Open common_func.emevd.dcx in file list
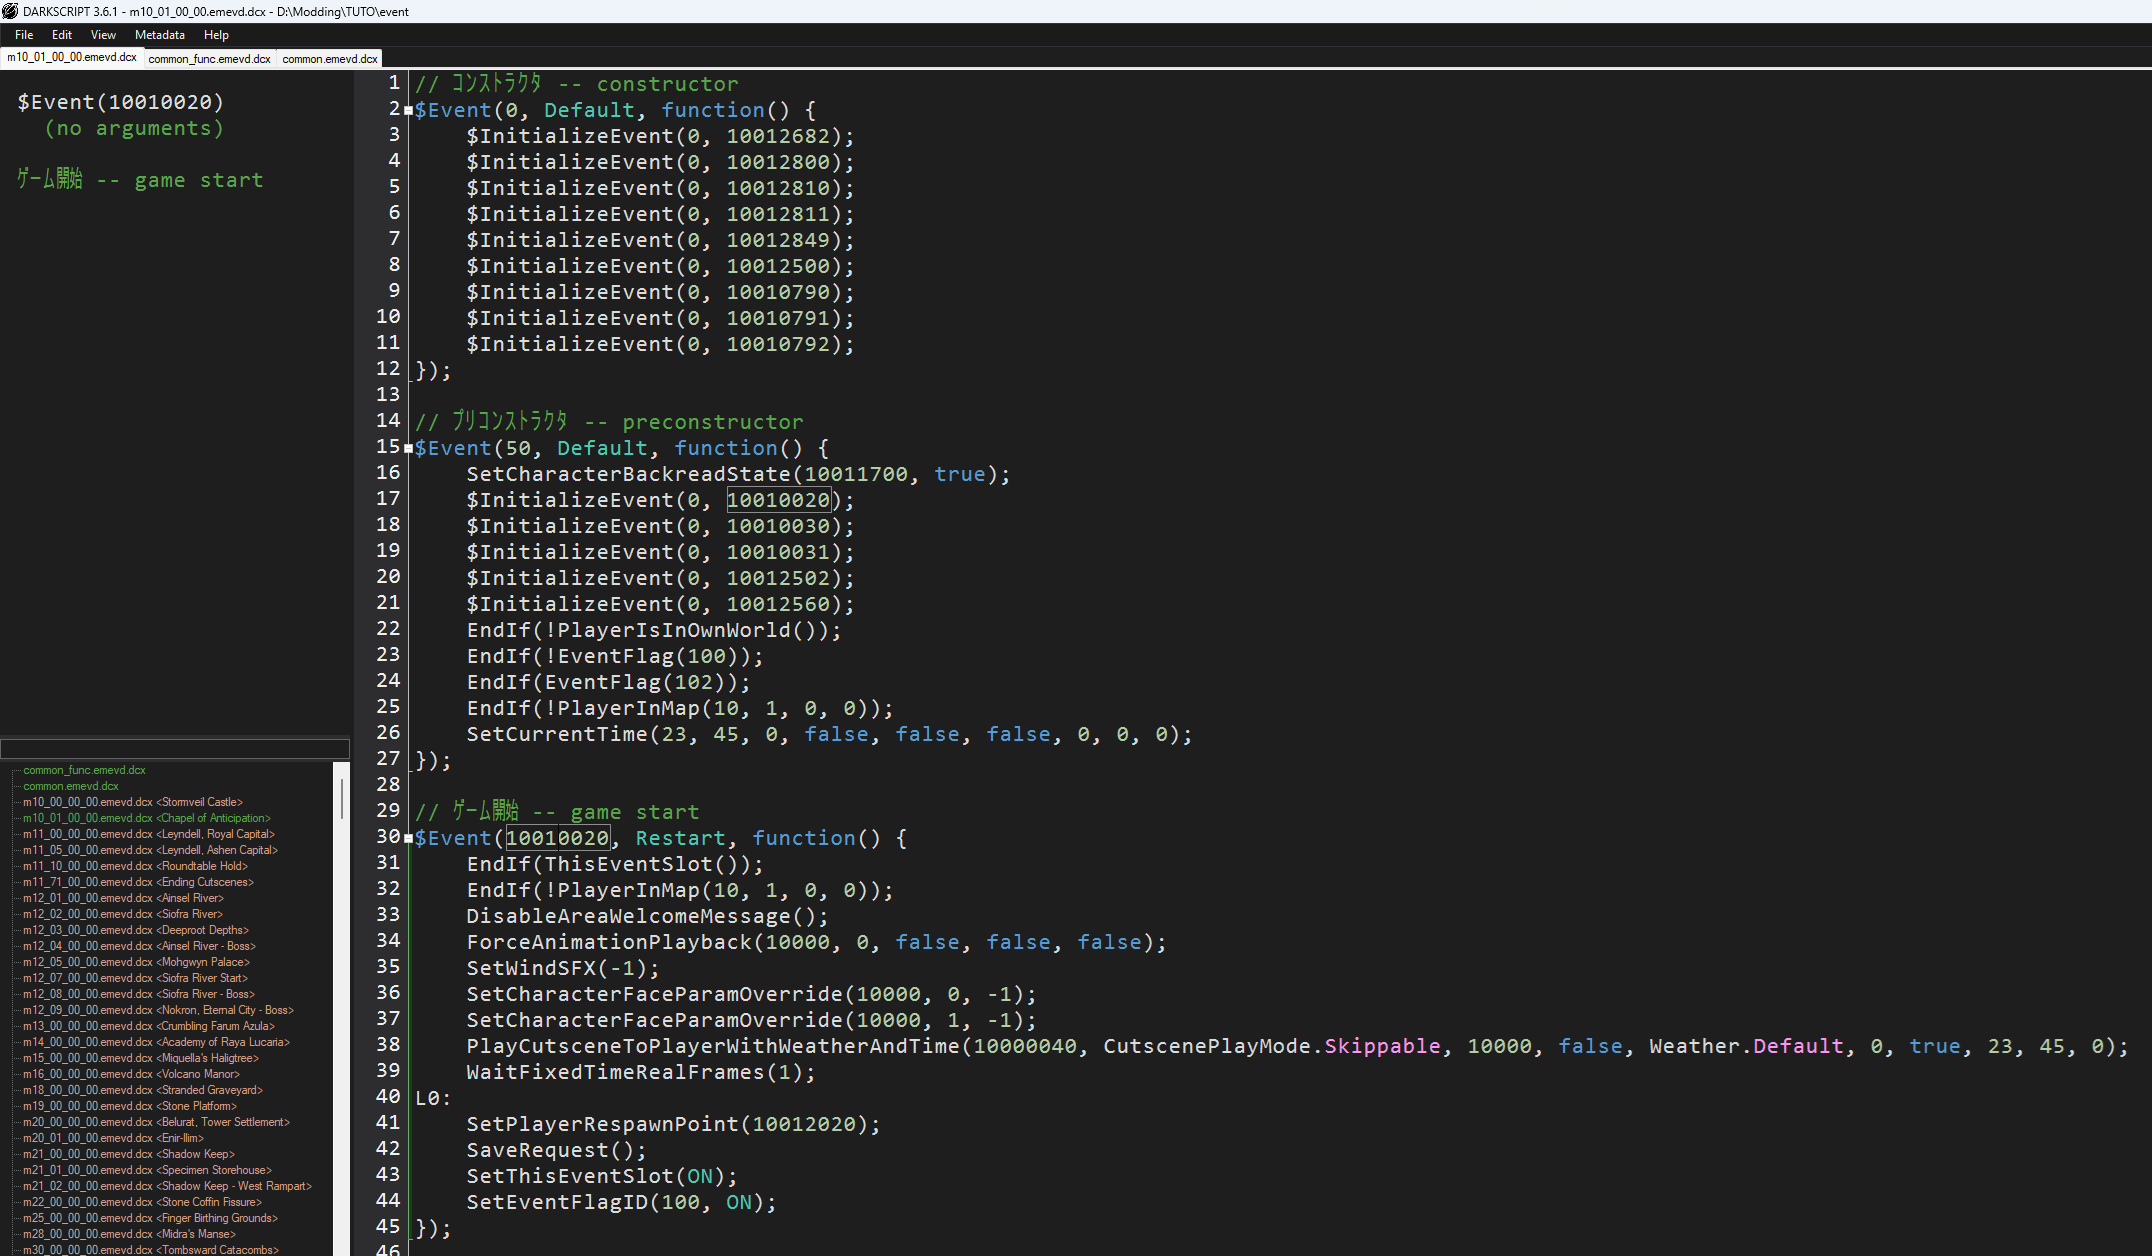The image size is (2152, 1256). pyautogui.click(x=84, y=770)
